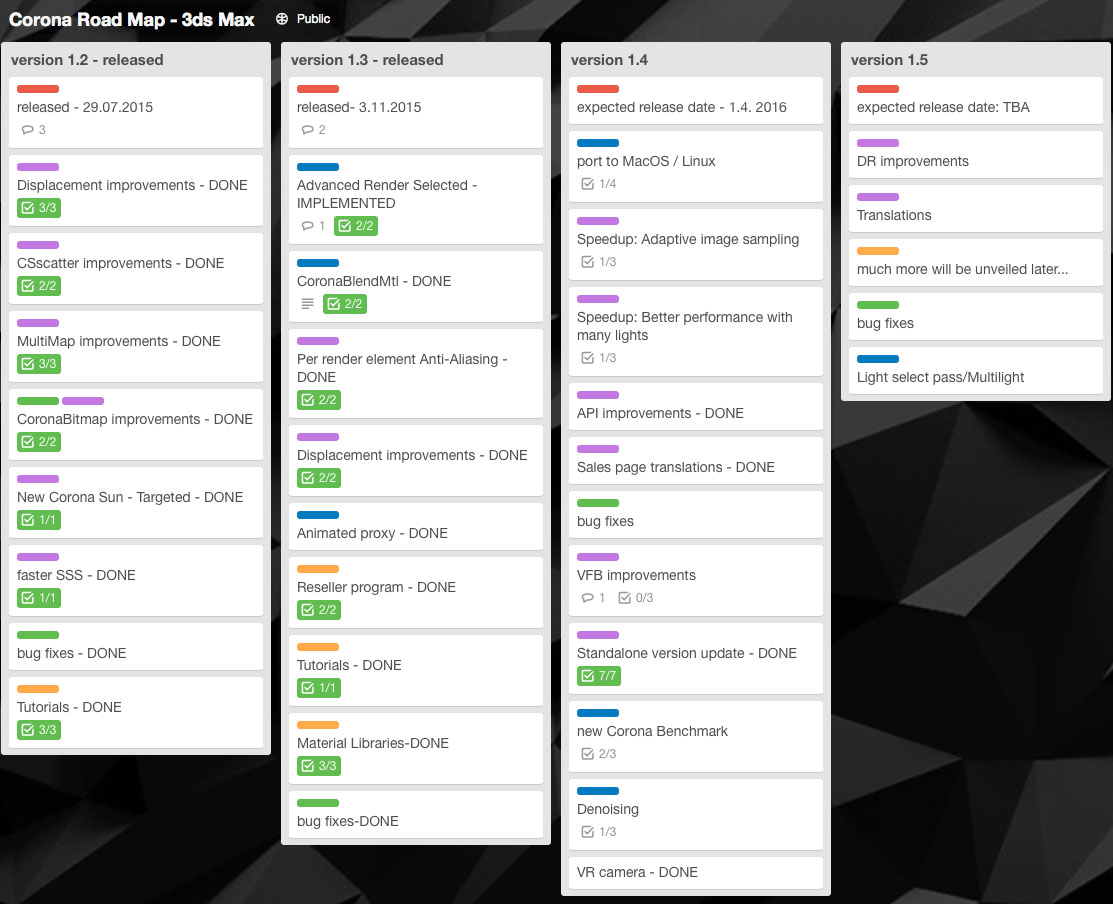Click 2/2 checklist badge on Advanced Render Selected
1113x904 pixels.
356,226
